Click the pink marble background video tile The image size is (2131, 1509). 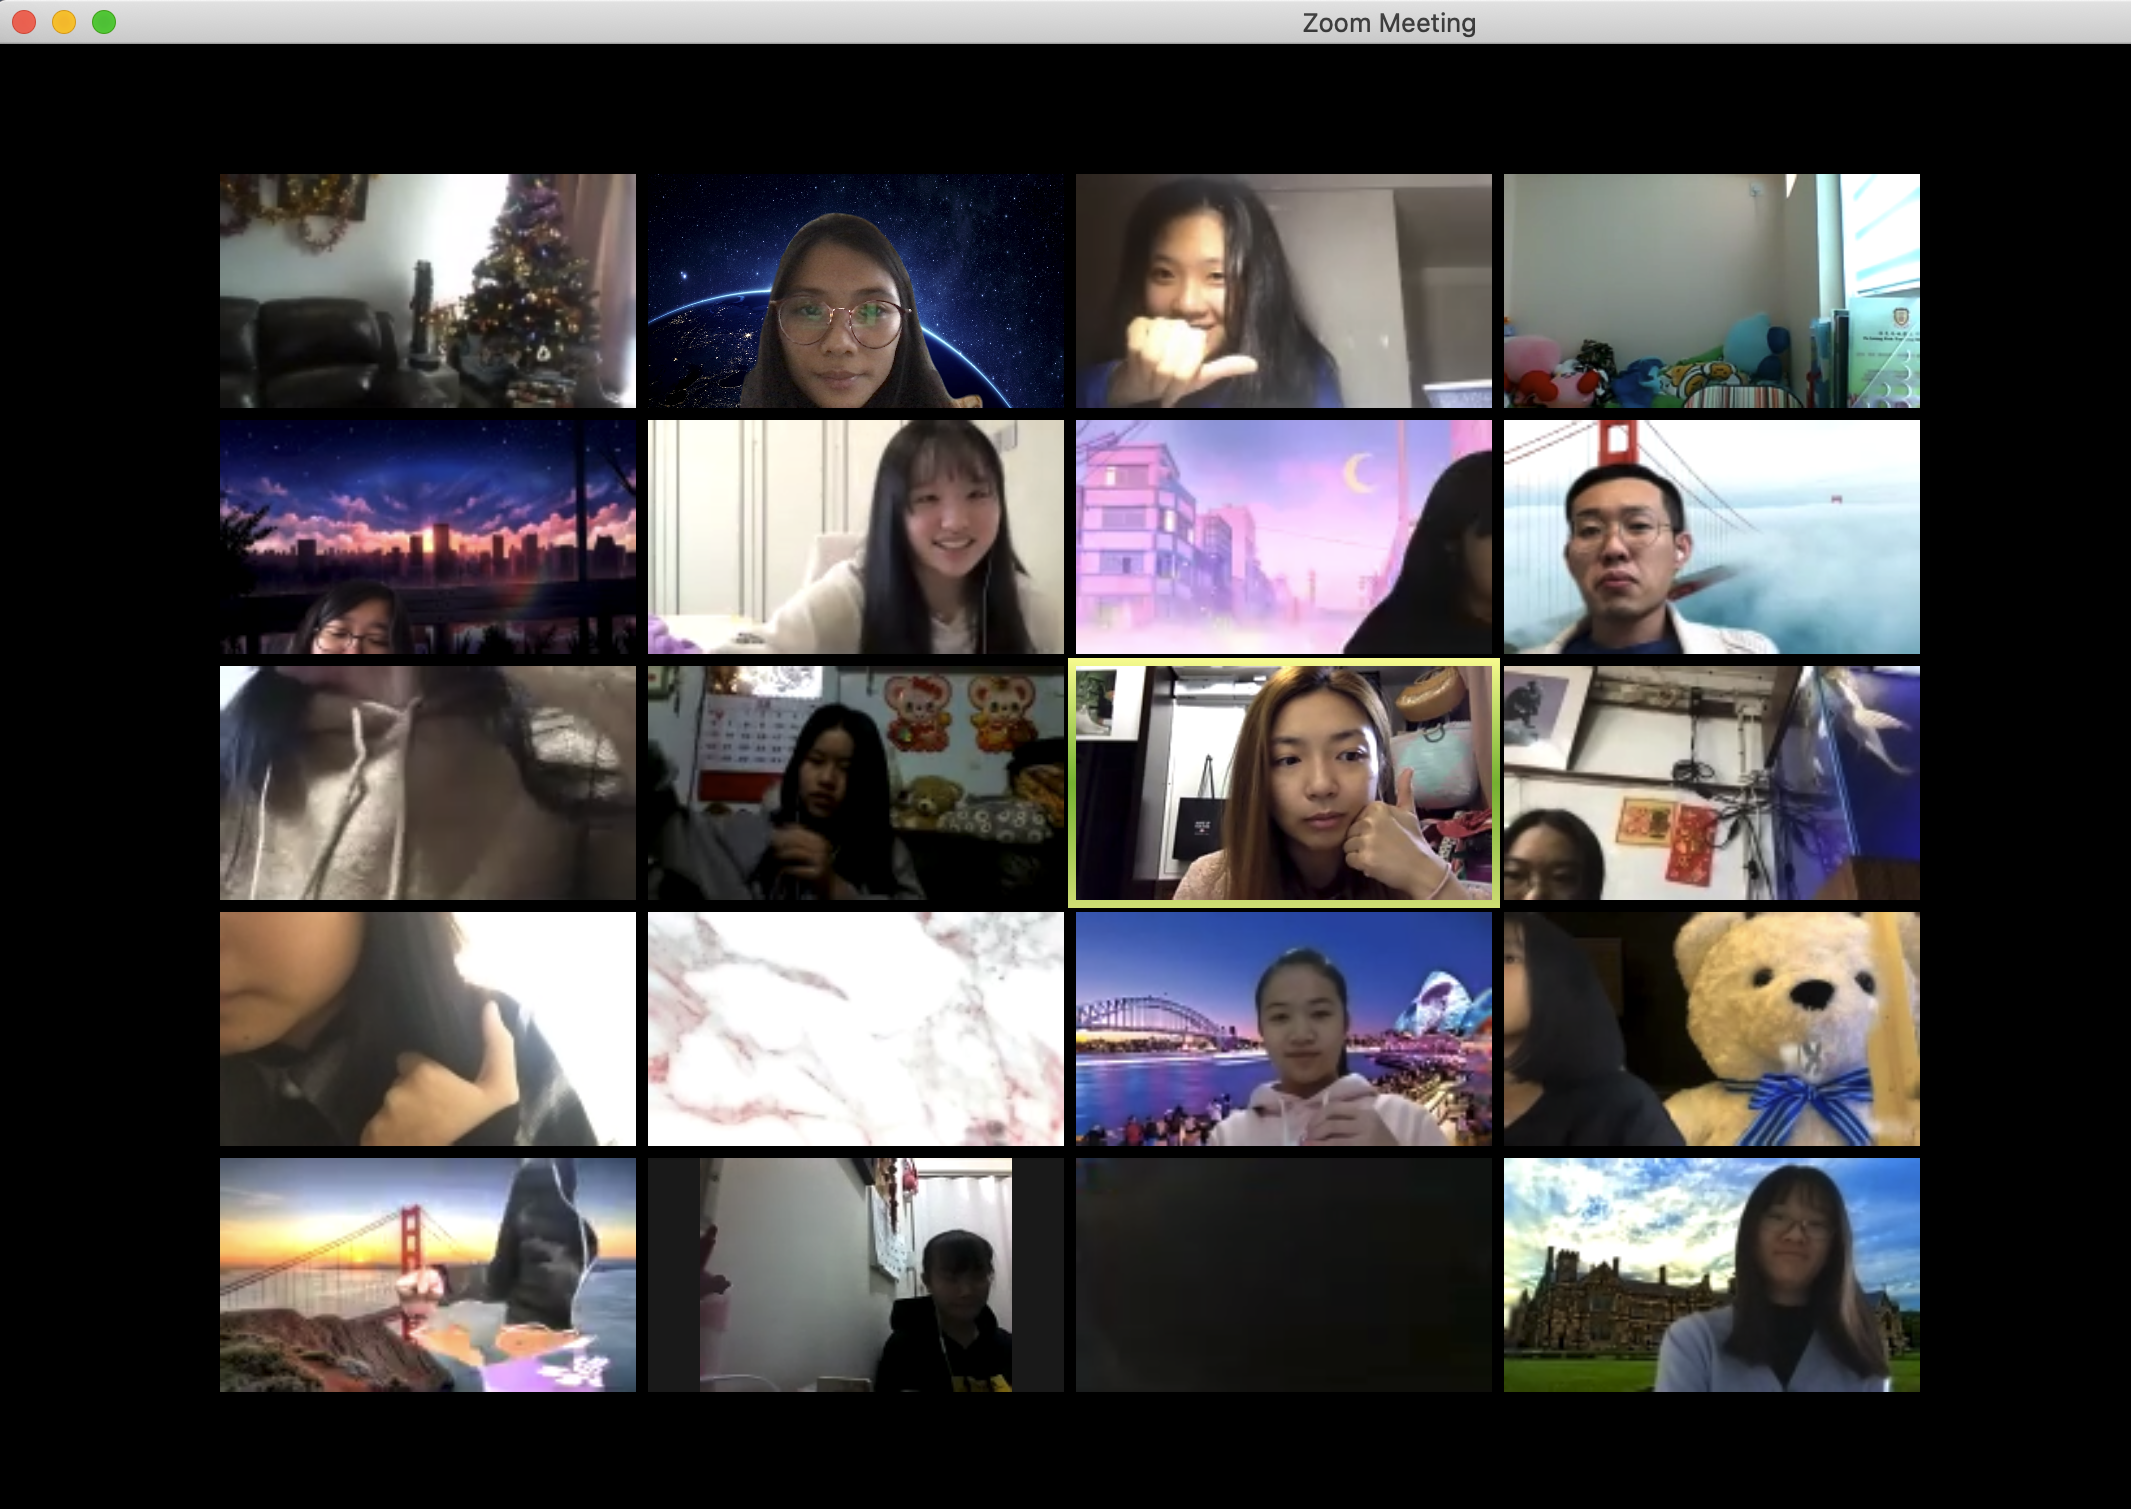tap(855, 1029)
